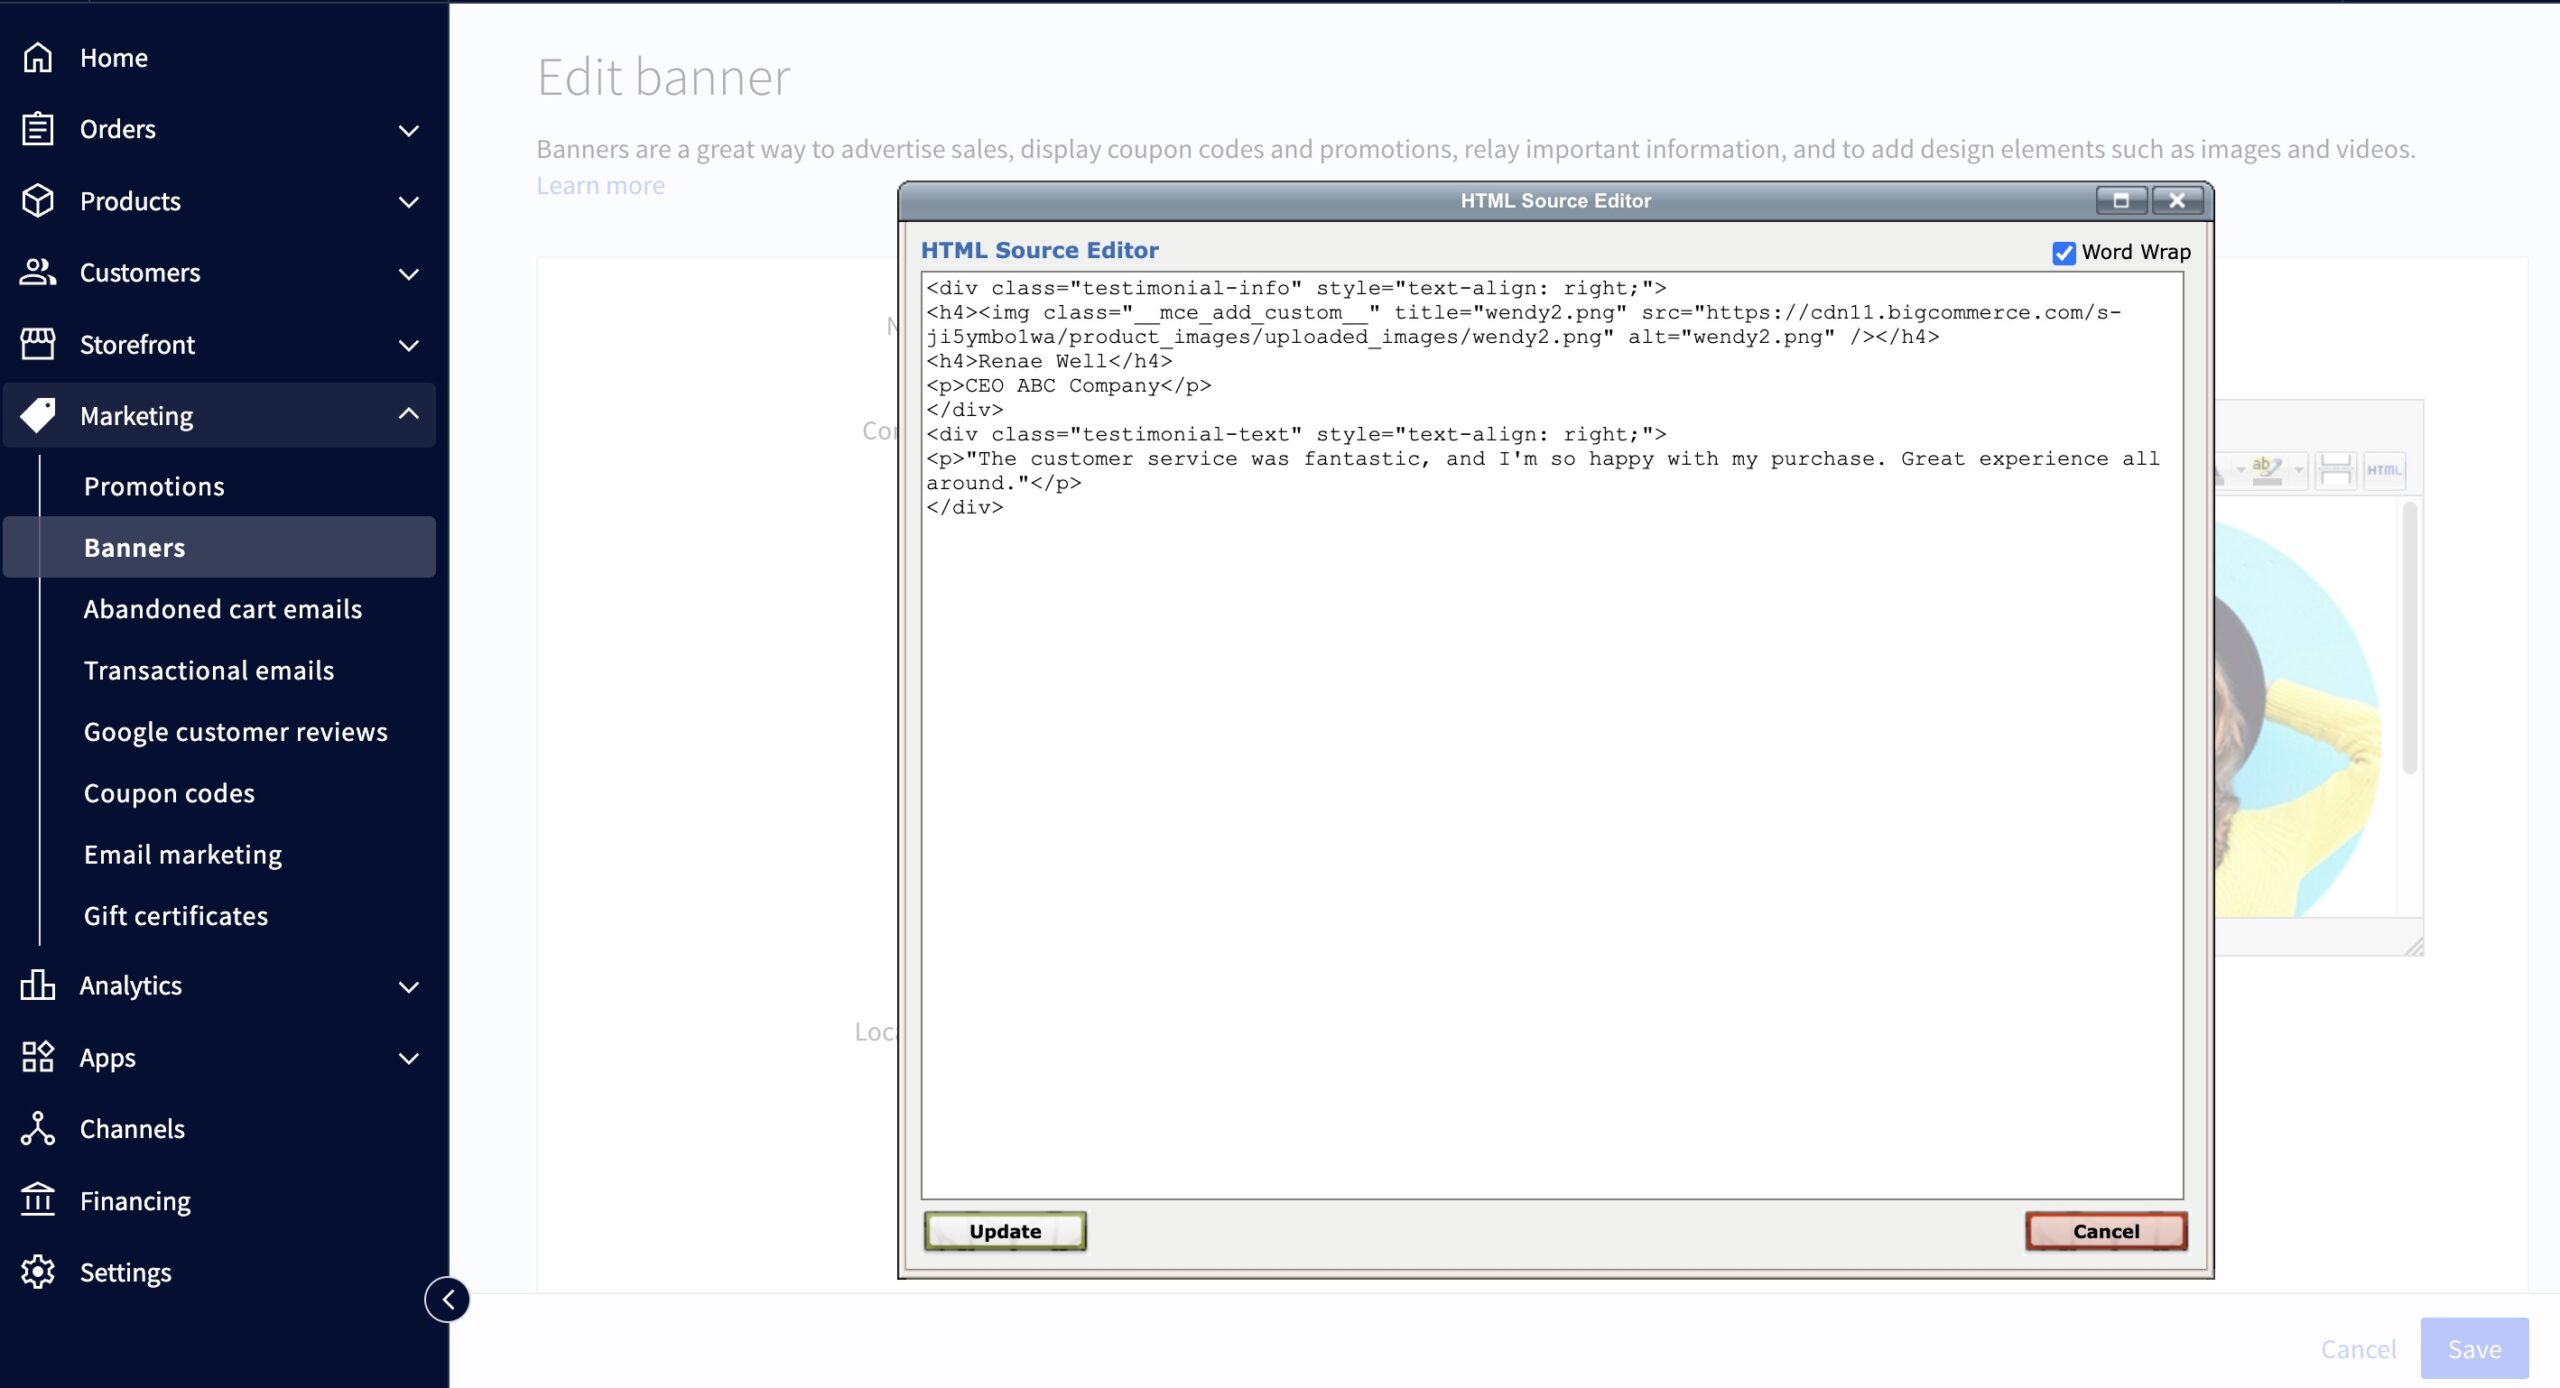The image size is (2560, 1388).
Task: Collapse the sidebar with the arrow button
Action: tap(447, 1299)
